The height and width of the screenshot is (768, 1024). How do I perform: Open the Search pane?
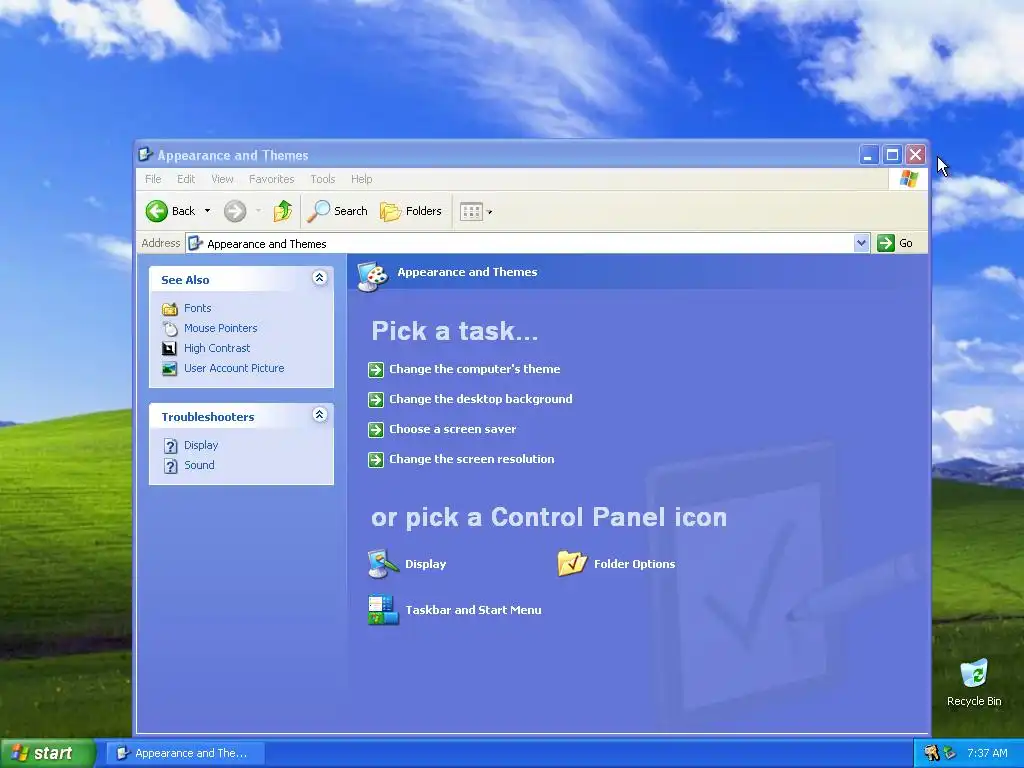coord(338,211)
